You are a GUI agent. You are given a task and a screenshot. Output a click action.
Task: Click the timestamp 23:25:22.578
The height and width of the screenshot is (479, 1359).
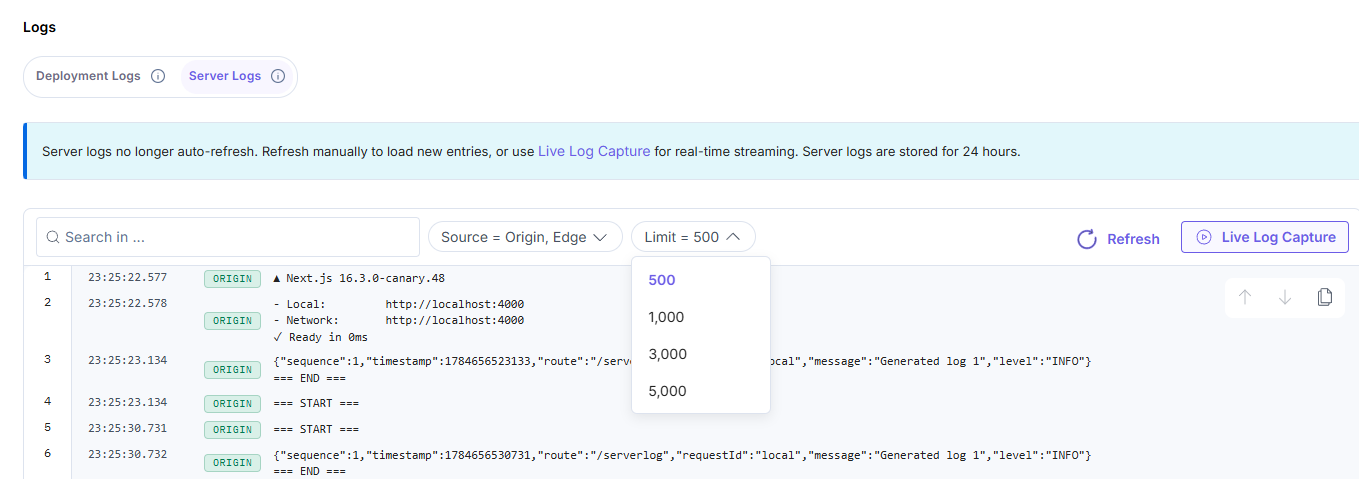128,303
